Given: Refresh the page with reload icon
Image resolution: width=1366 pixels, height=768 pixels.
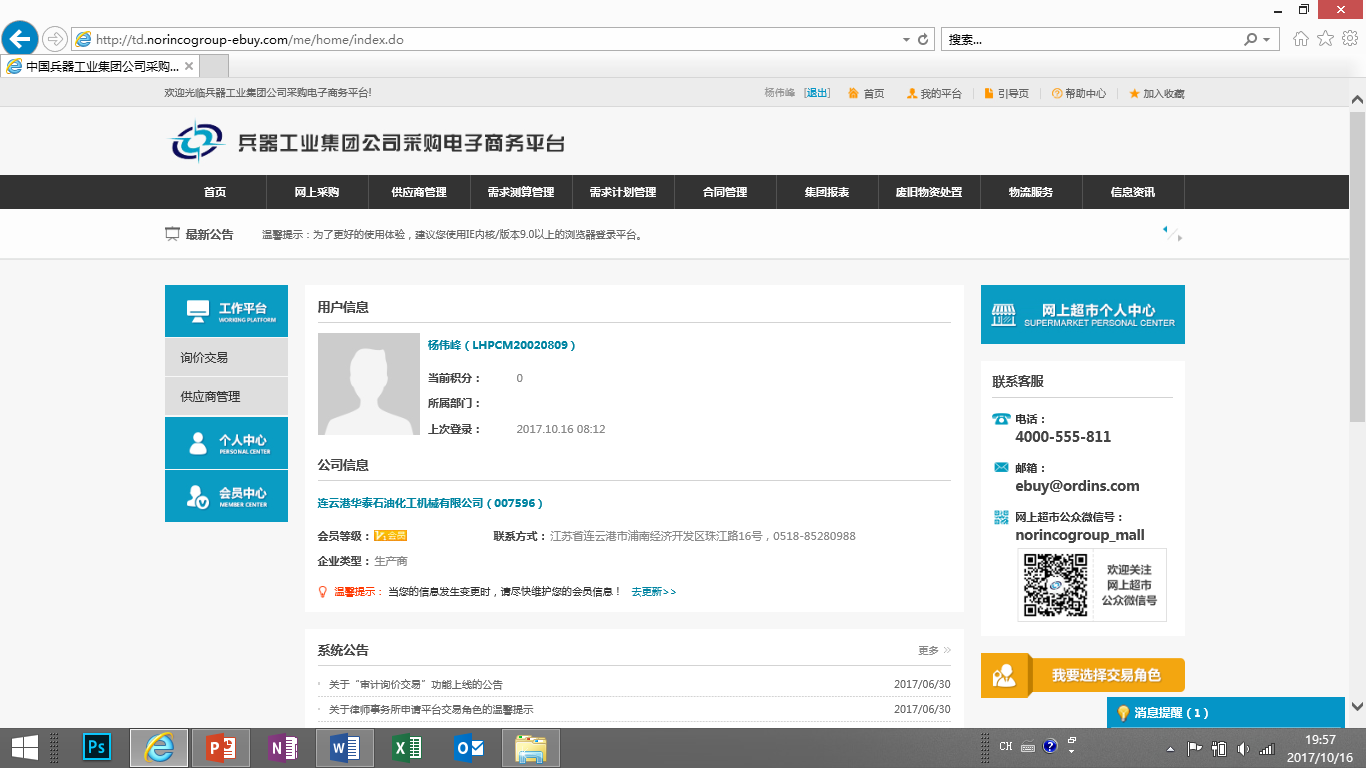Looking at the screenshot, I should coord(923,40).
